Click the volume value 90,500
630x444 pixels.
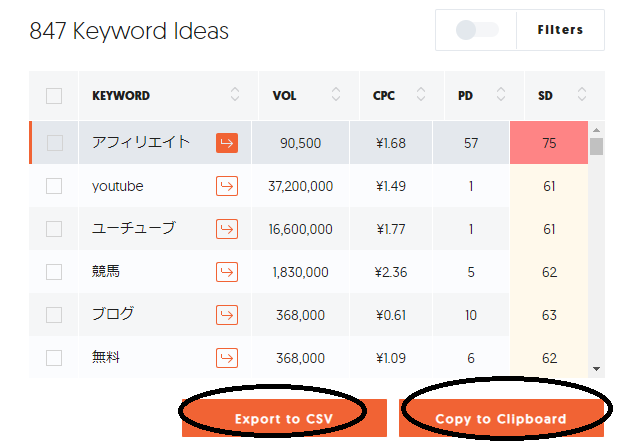[301, 143]
